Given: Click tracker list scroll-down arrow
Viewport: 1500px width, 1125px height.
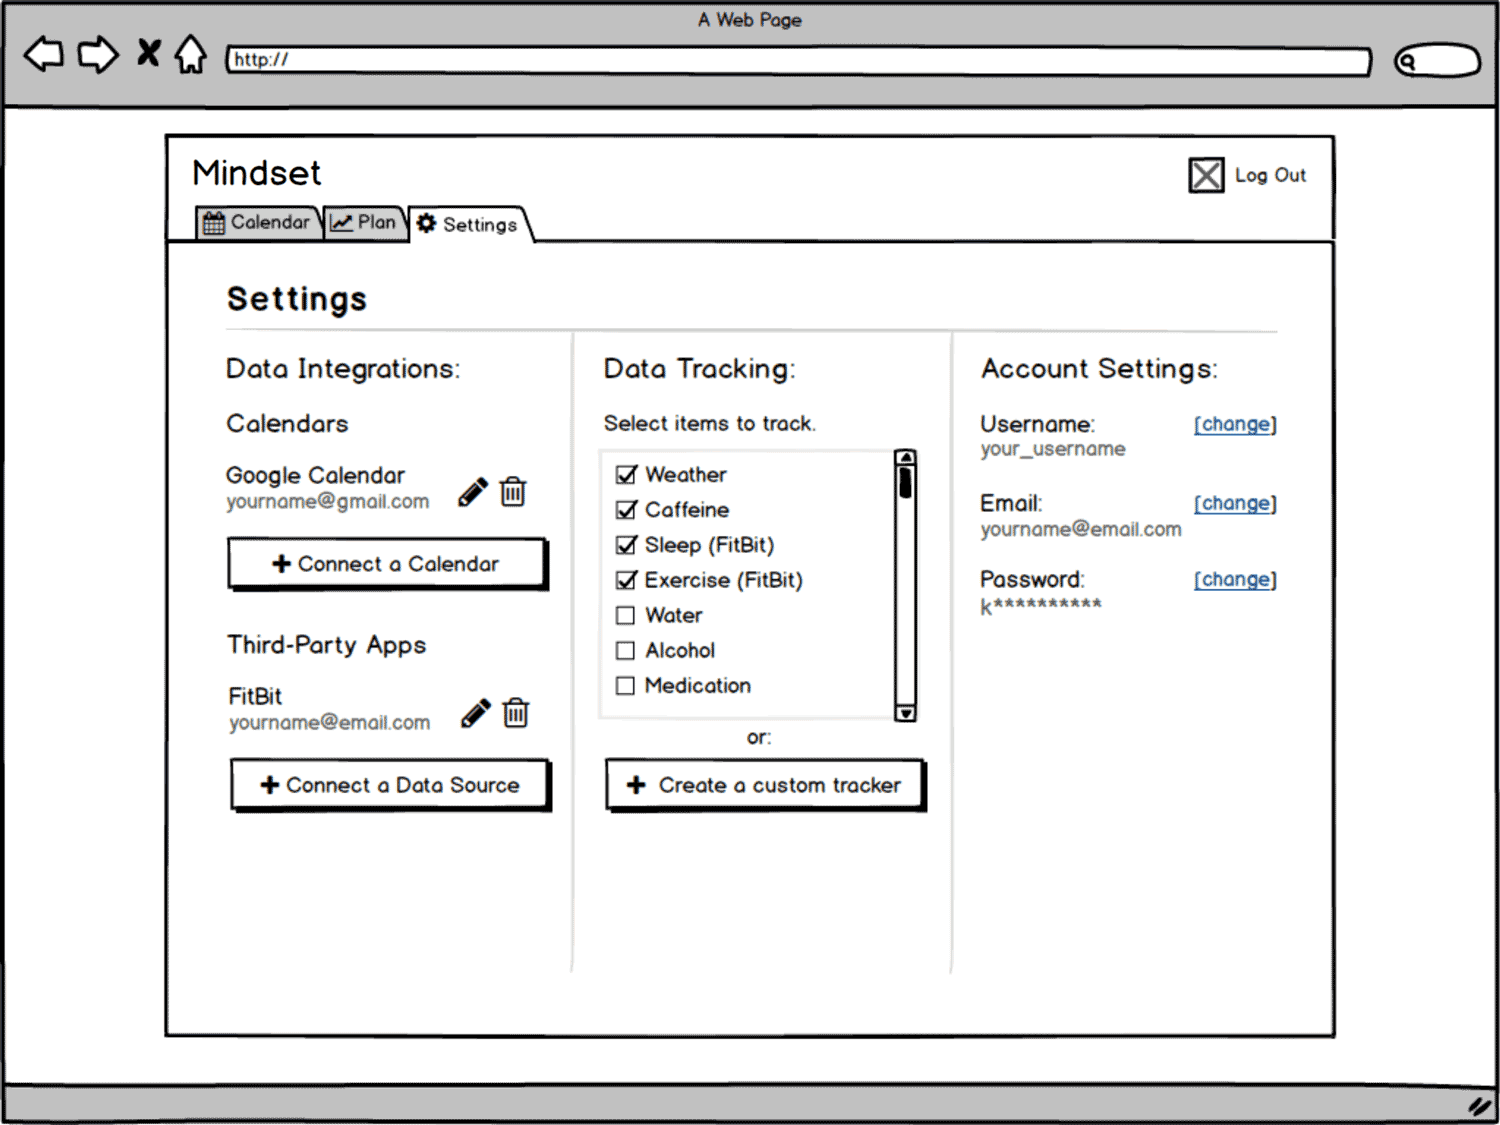Looking at the screenshot, I should pos(906,713).
